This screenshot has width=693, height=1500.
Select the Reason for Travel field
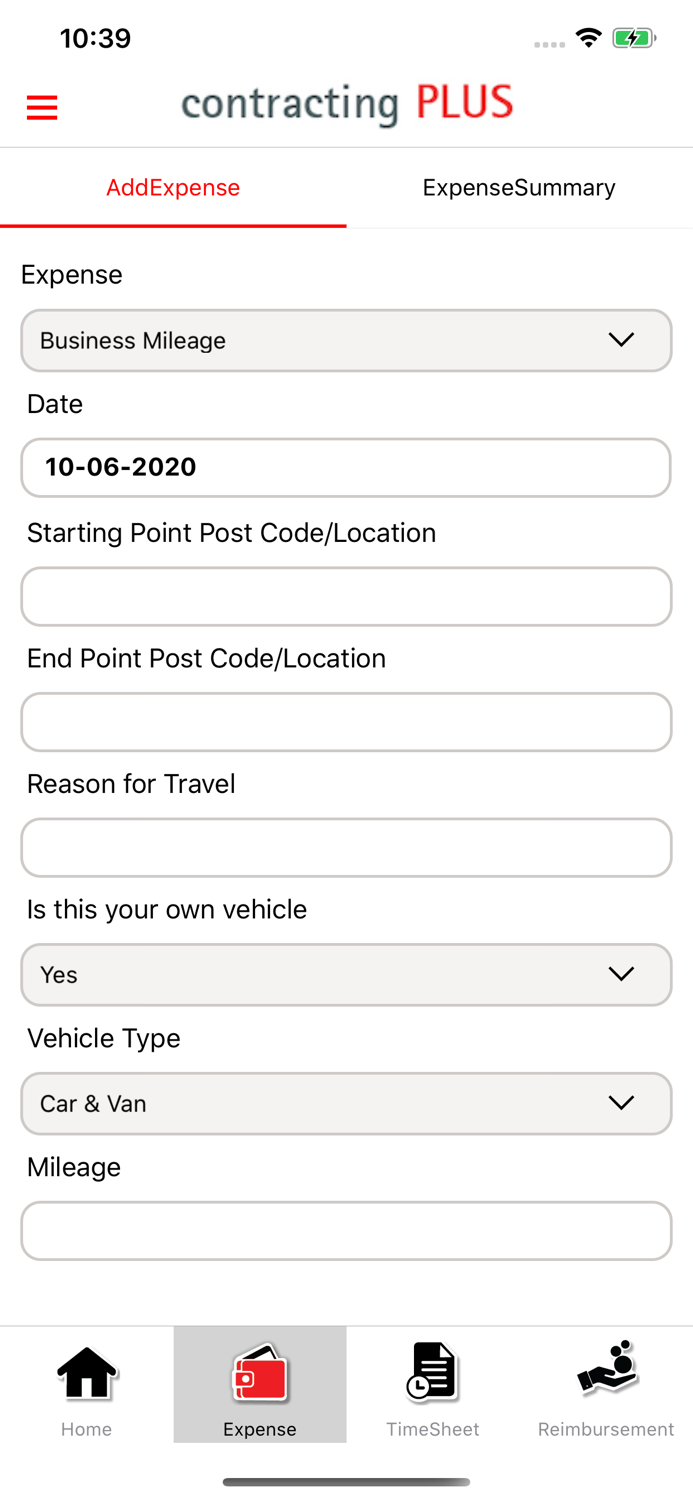point(346,848)
